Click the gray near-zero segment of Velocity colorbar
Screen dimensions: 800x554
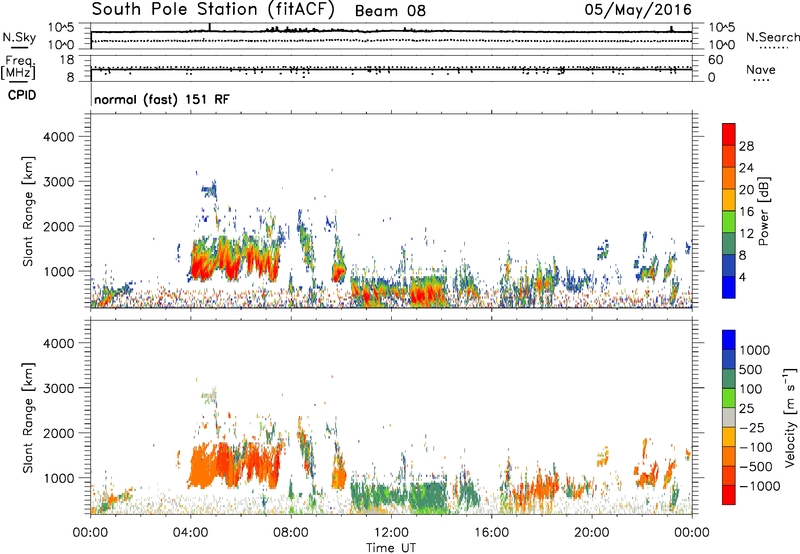(x=729, y=417)
